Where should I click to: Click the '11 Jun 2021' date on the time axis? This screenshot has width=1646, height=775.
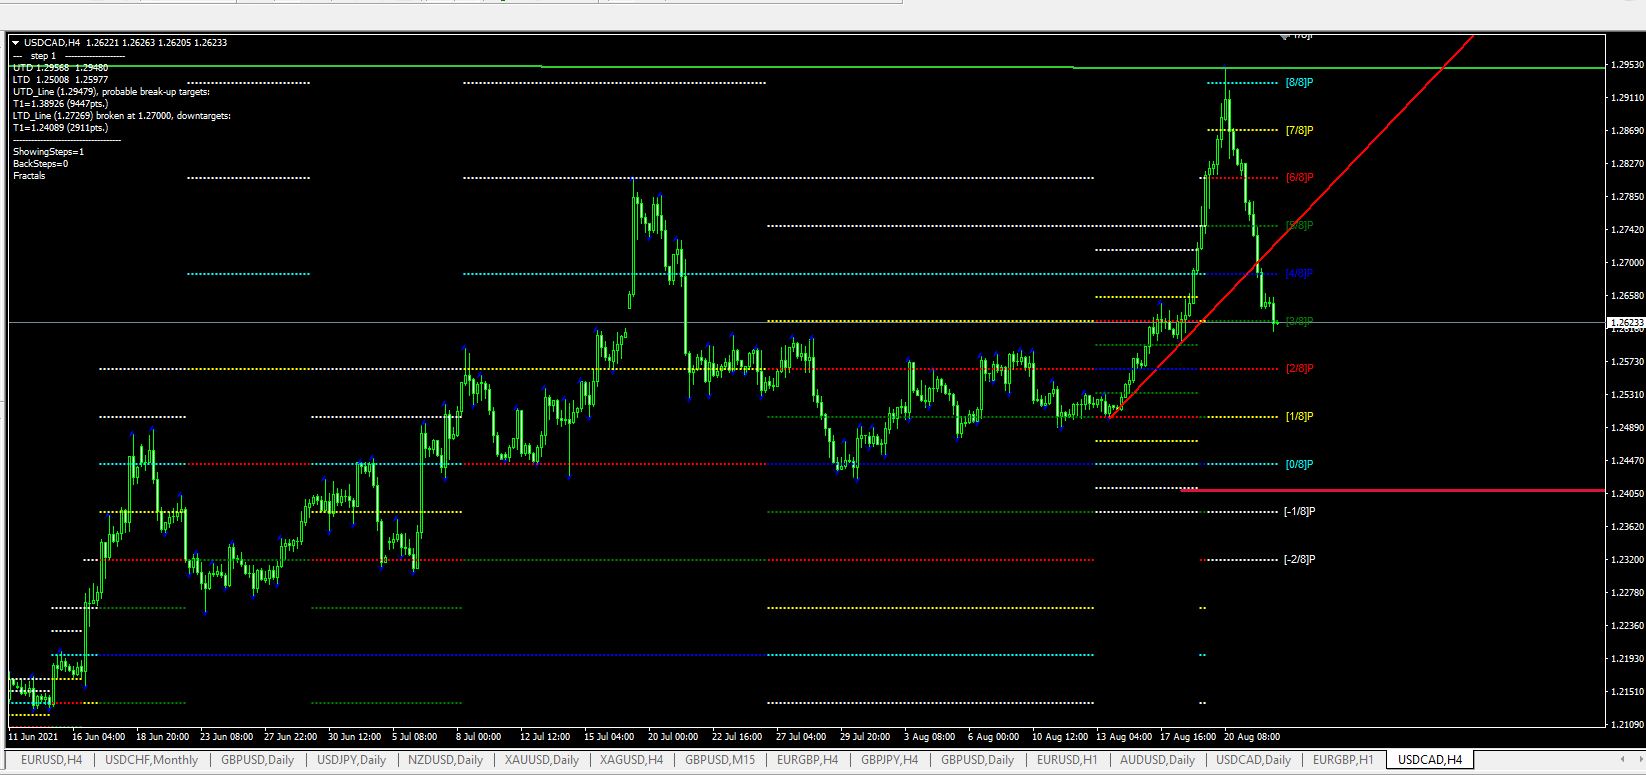pos(31,737)
